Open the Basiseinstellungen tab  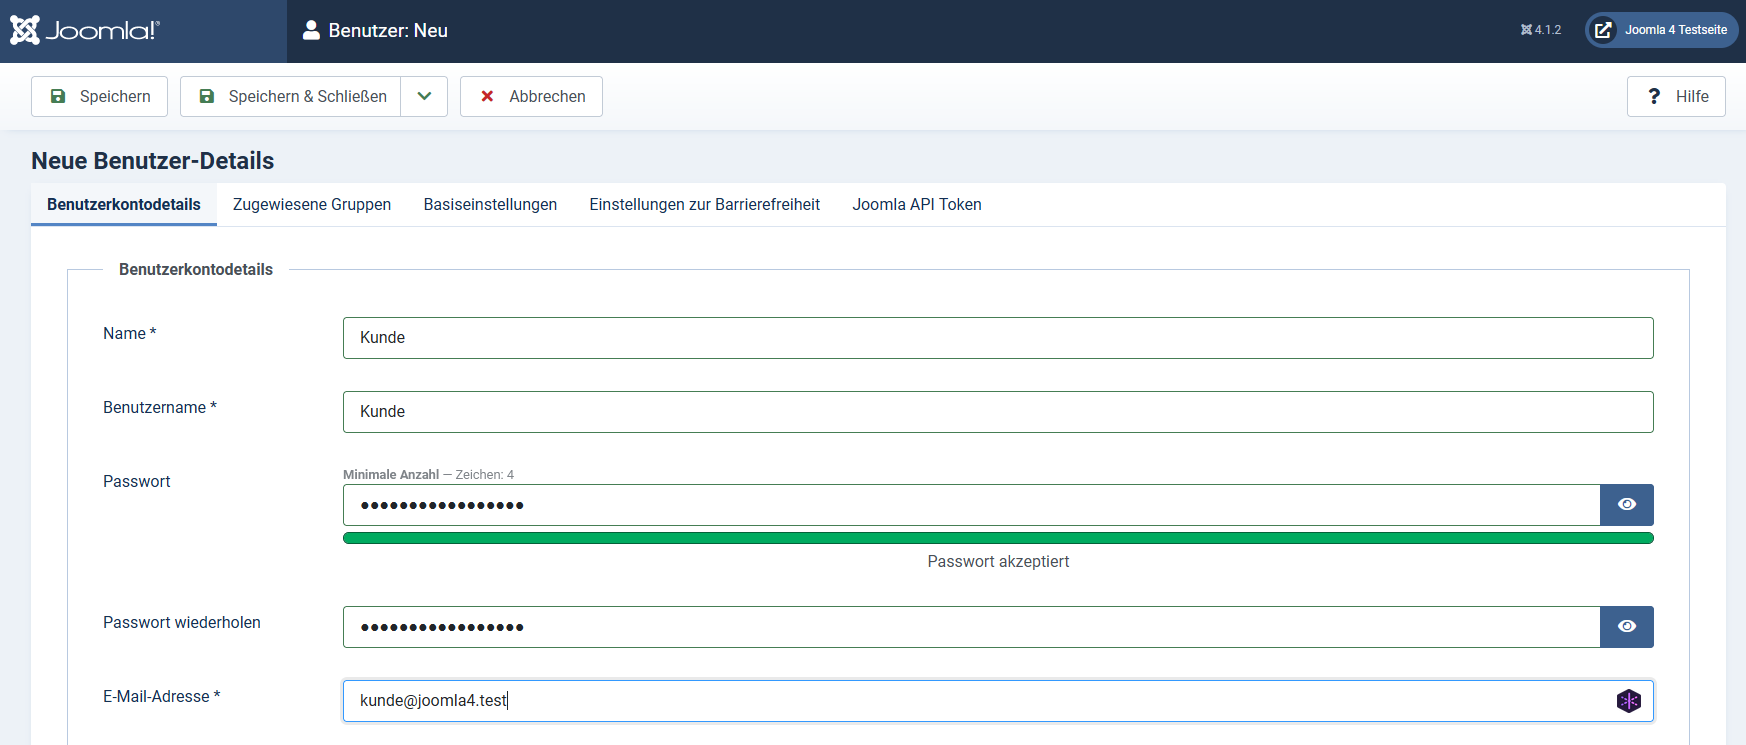(x=490, y=204)
